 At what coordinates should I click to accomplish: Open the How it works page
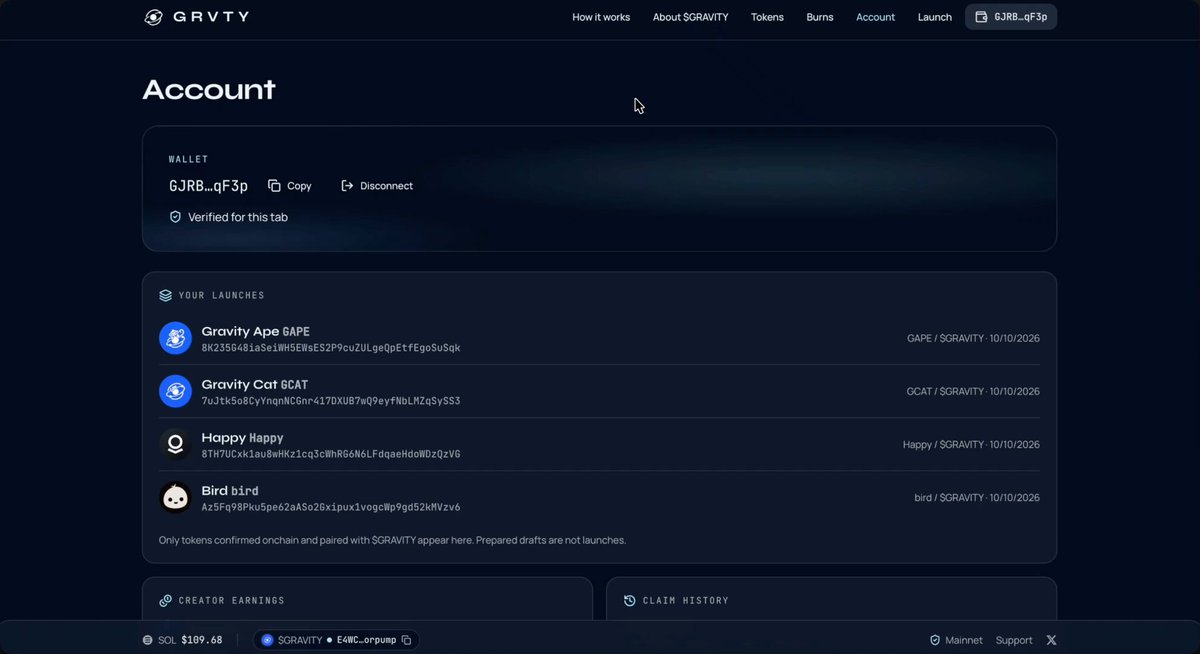pyautogui.click(x=601, y=17)
